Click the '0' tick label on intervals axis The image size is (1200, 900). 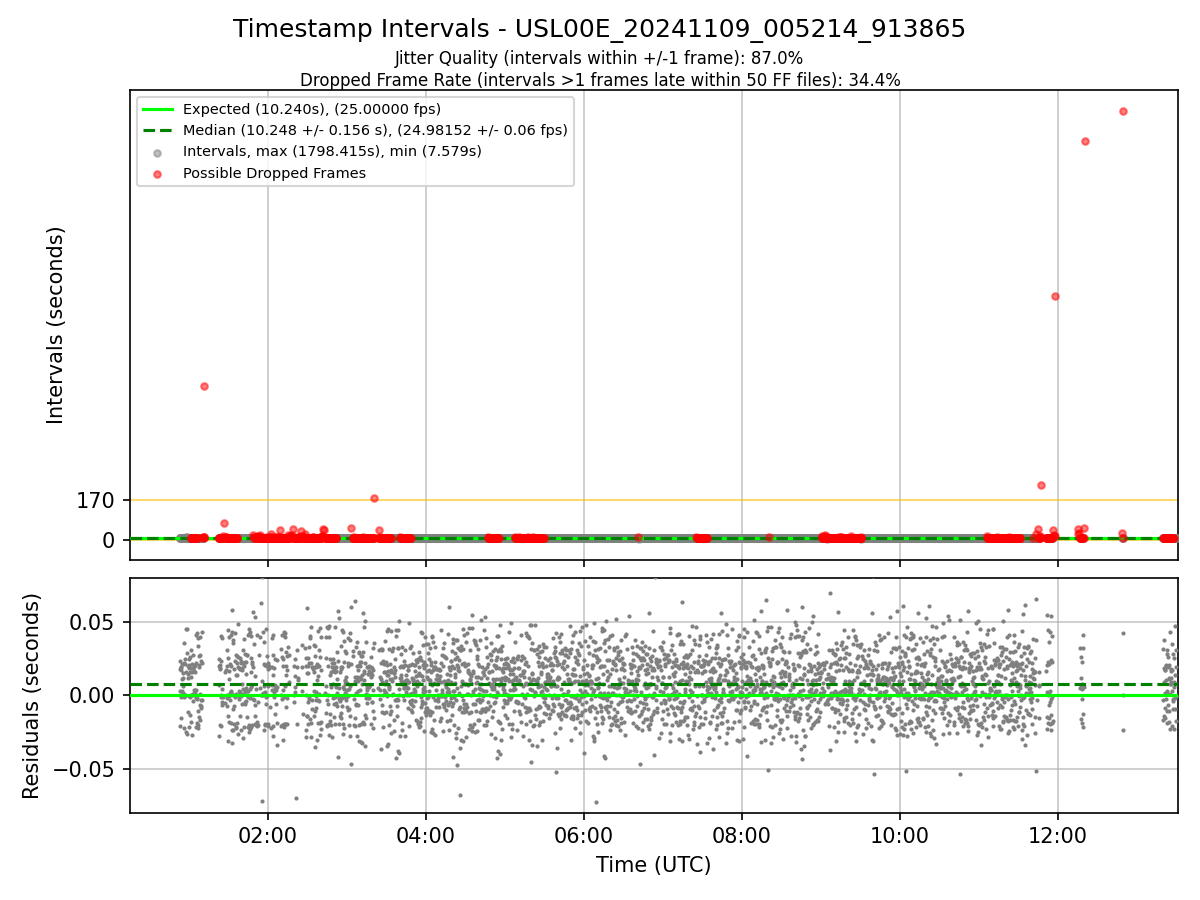[x=111, y=540]
